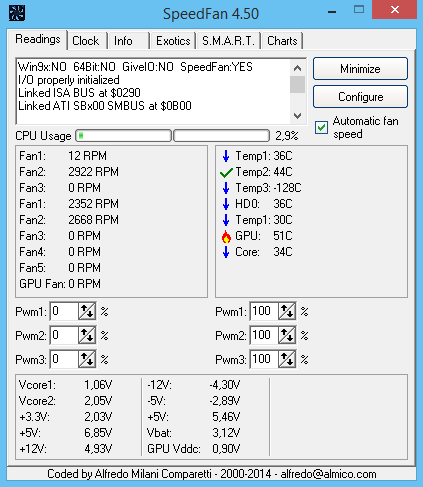Click the flame icon beside GPU 51C
Viewport: 423px width, 487px height.
pyautogui.click(x=226, y=236)
